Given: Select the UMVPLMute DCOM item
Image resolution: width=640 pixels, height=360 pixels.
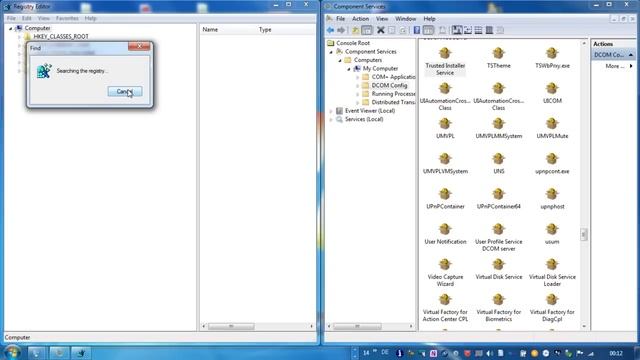Looking at the screenshot, I should [x=552, y=128].
